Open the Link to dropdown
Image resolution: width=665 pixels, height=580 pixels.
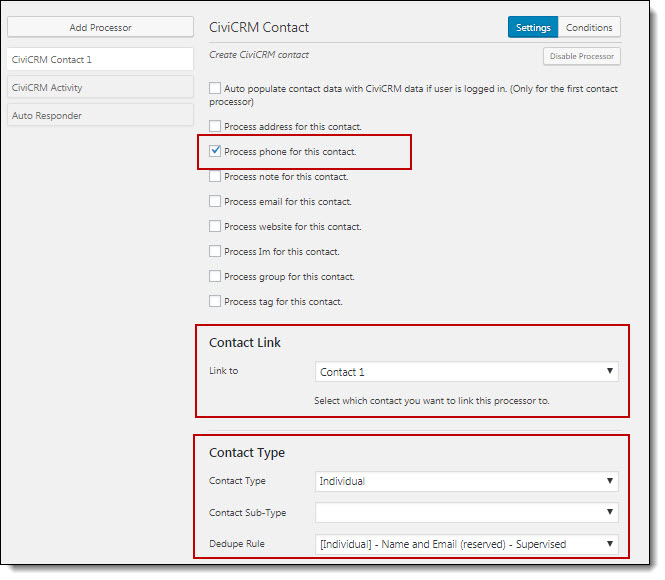[467, 372]
